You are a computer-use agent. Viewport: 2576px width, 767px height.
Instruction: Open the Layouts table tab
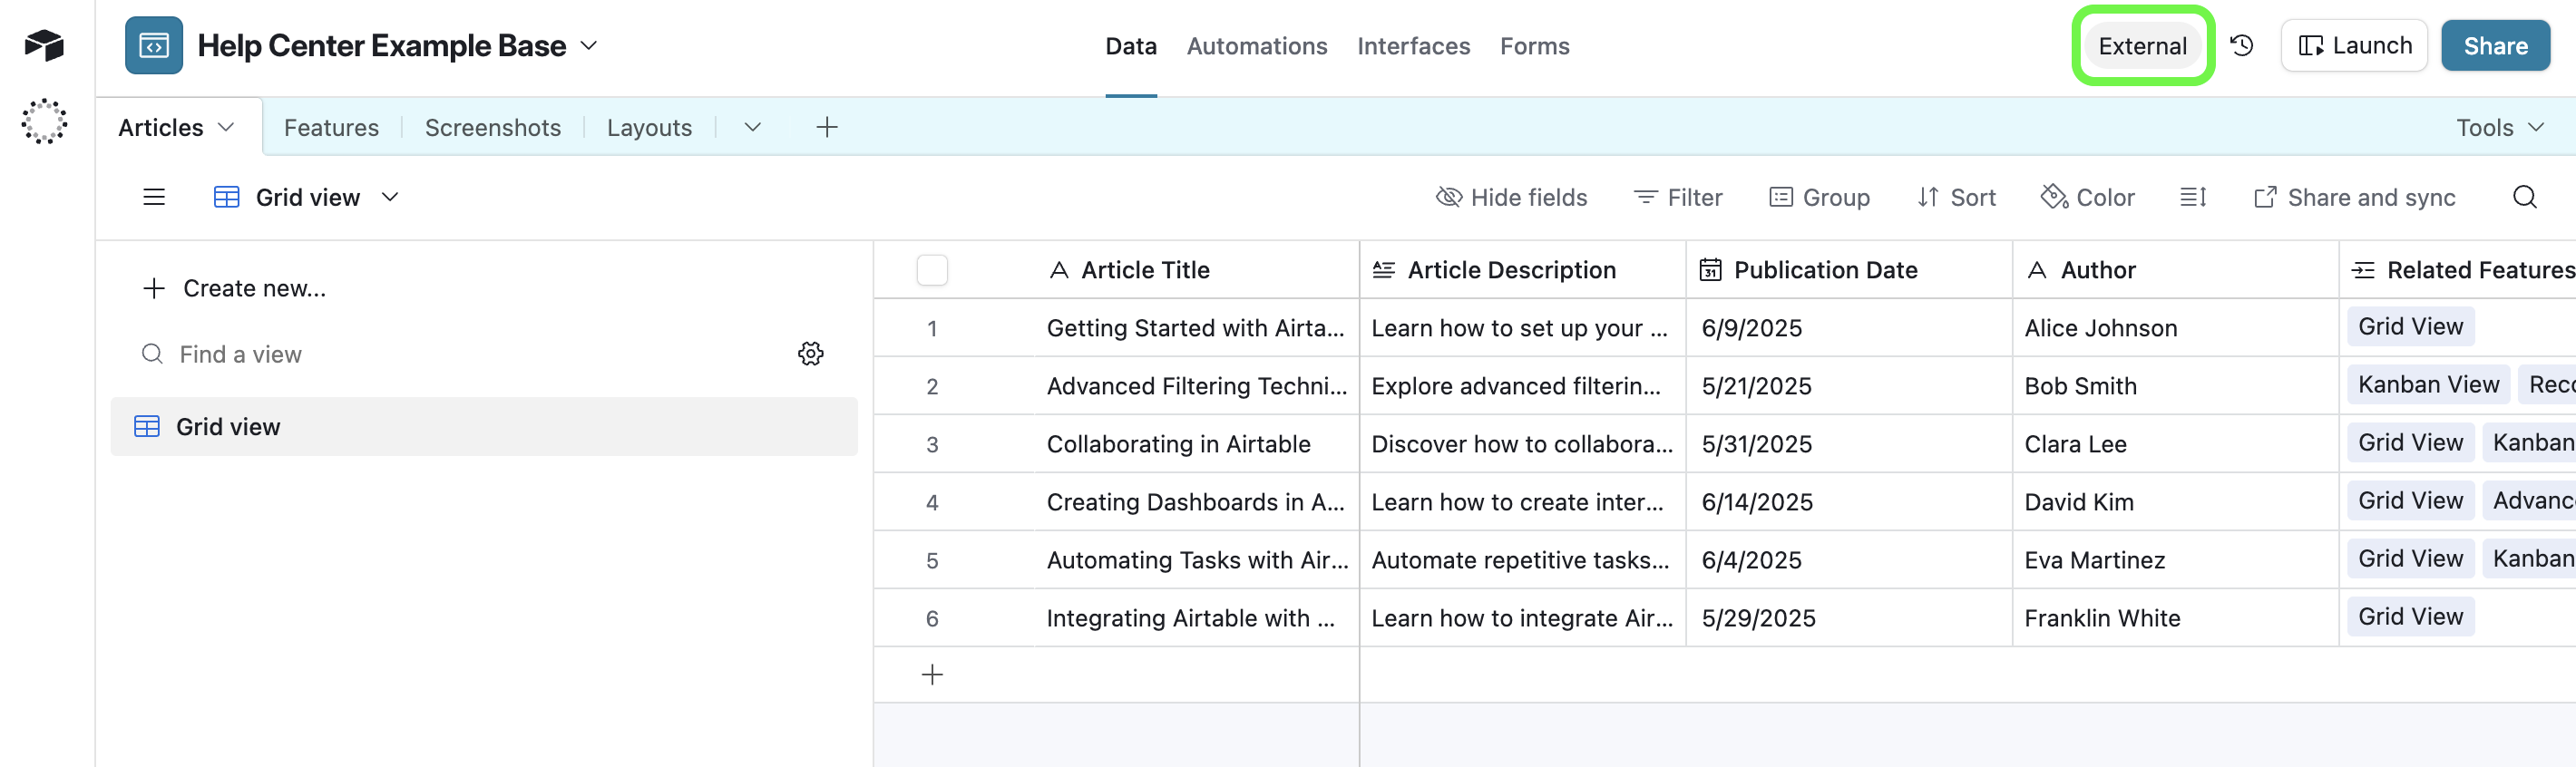coord(649,127)
